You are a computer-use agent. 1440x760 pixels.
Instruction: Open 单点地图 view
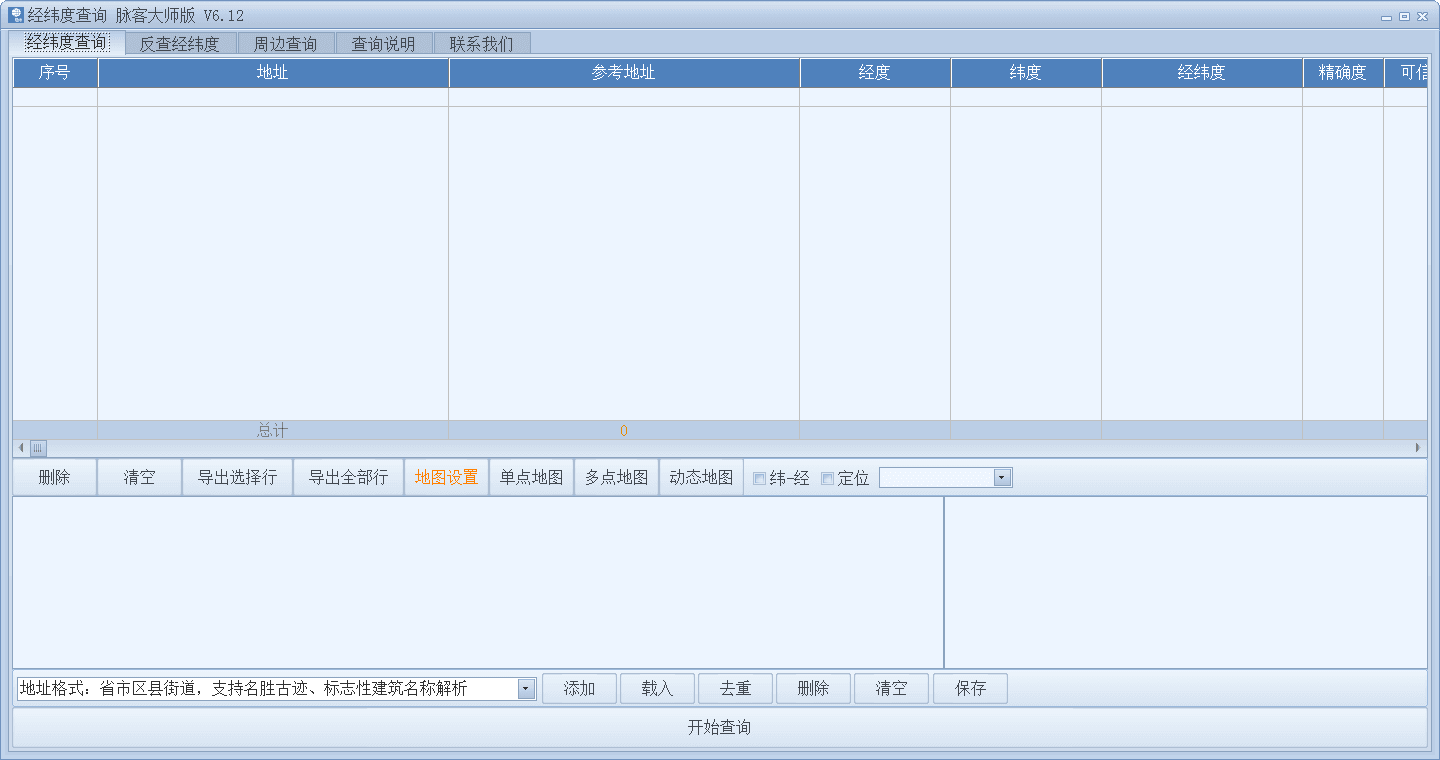tap(531, 478)
